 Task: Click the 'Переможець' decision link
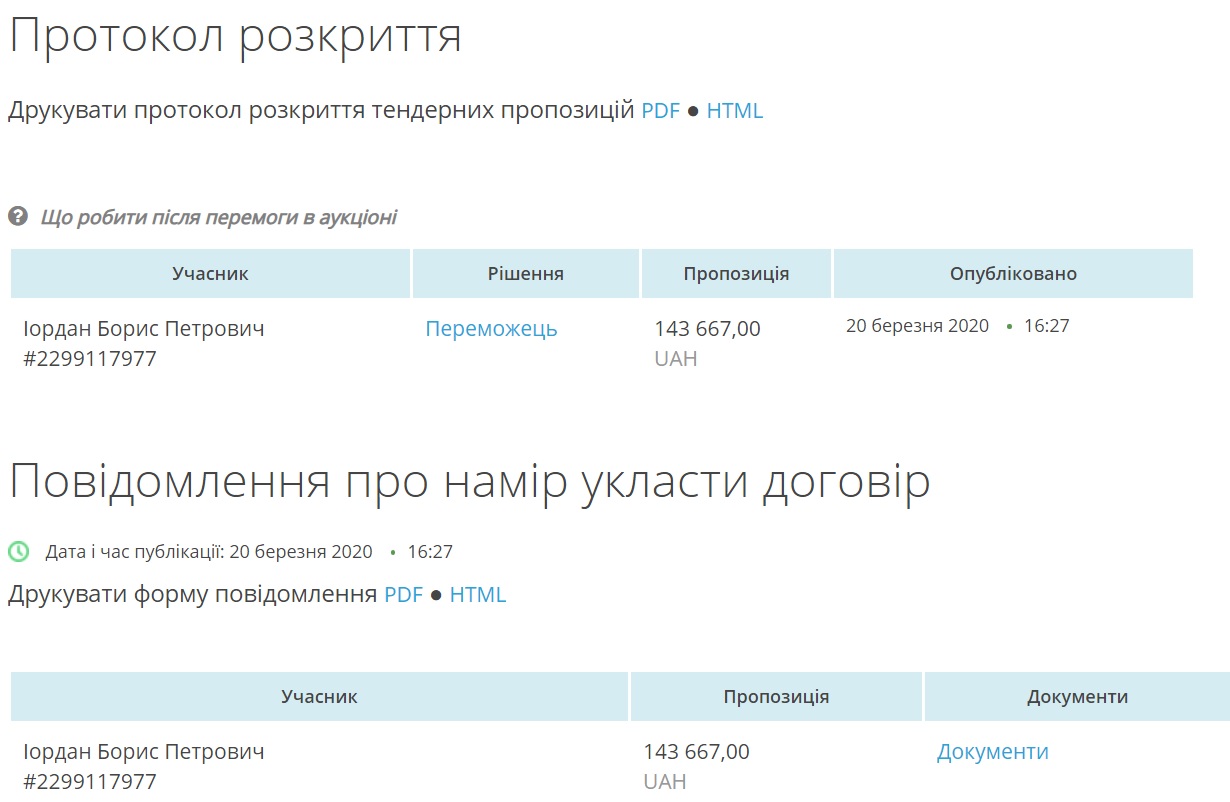pos(491,329)
